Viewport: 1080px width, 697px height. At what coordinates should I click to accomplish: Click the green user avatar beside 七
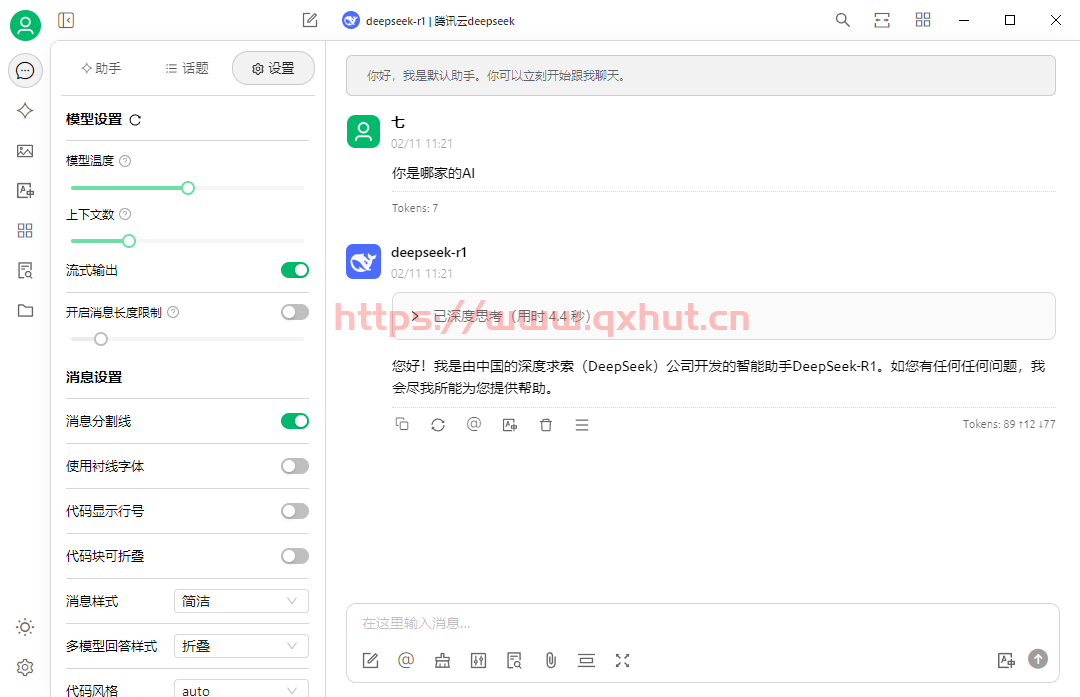[363, 132]
